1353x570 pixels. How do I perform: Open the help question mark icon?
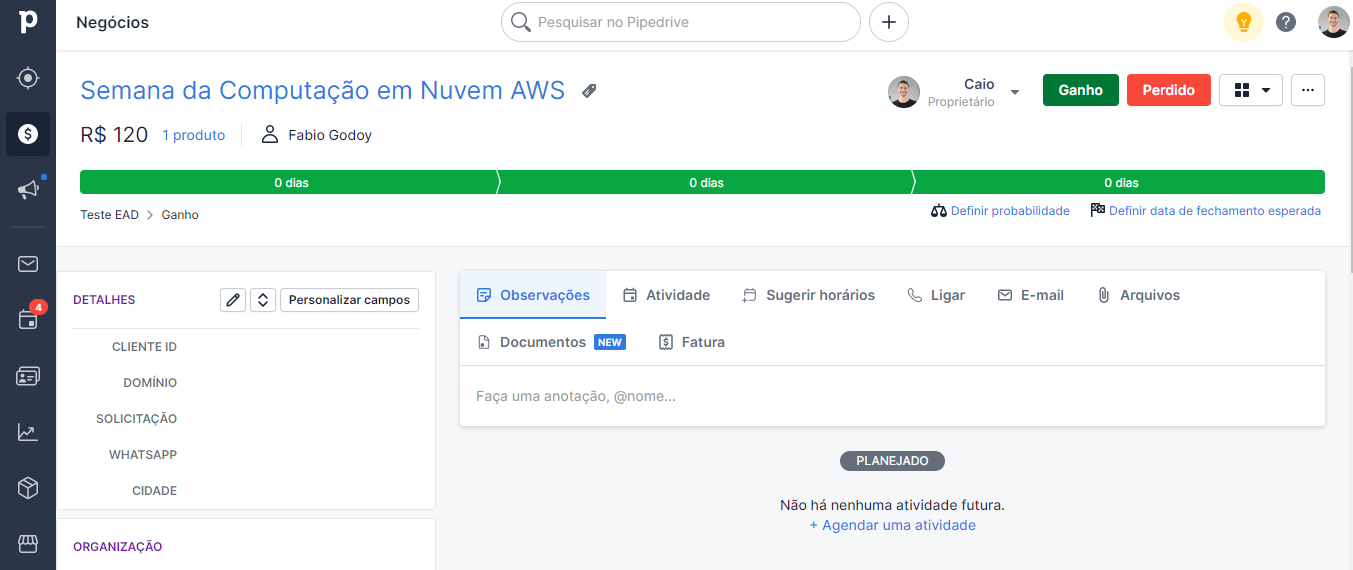click(1286, 22)
